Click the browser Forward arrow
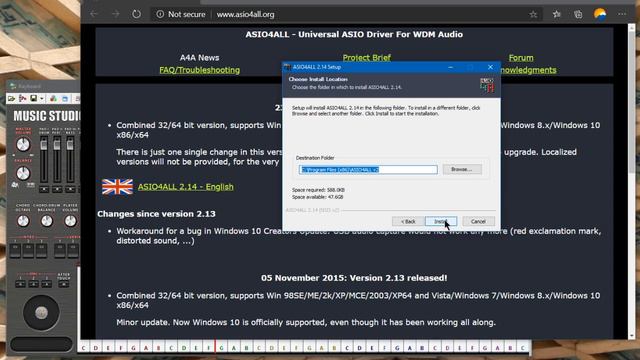Image resolution: width=640 pixels, height=360 pixels. (x=116, y=14)
